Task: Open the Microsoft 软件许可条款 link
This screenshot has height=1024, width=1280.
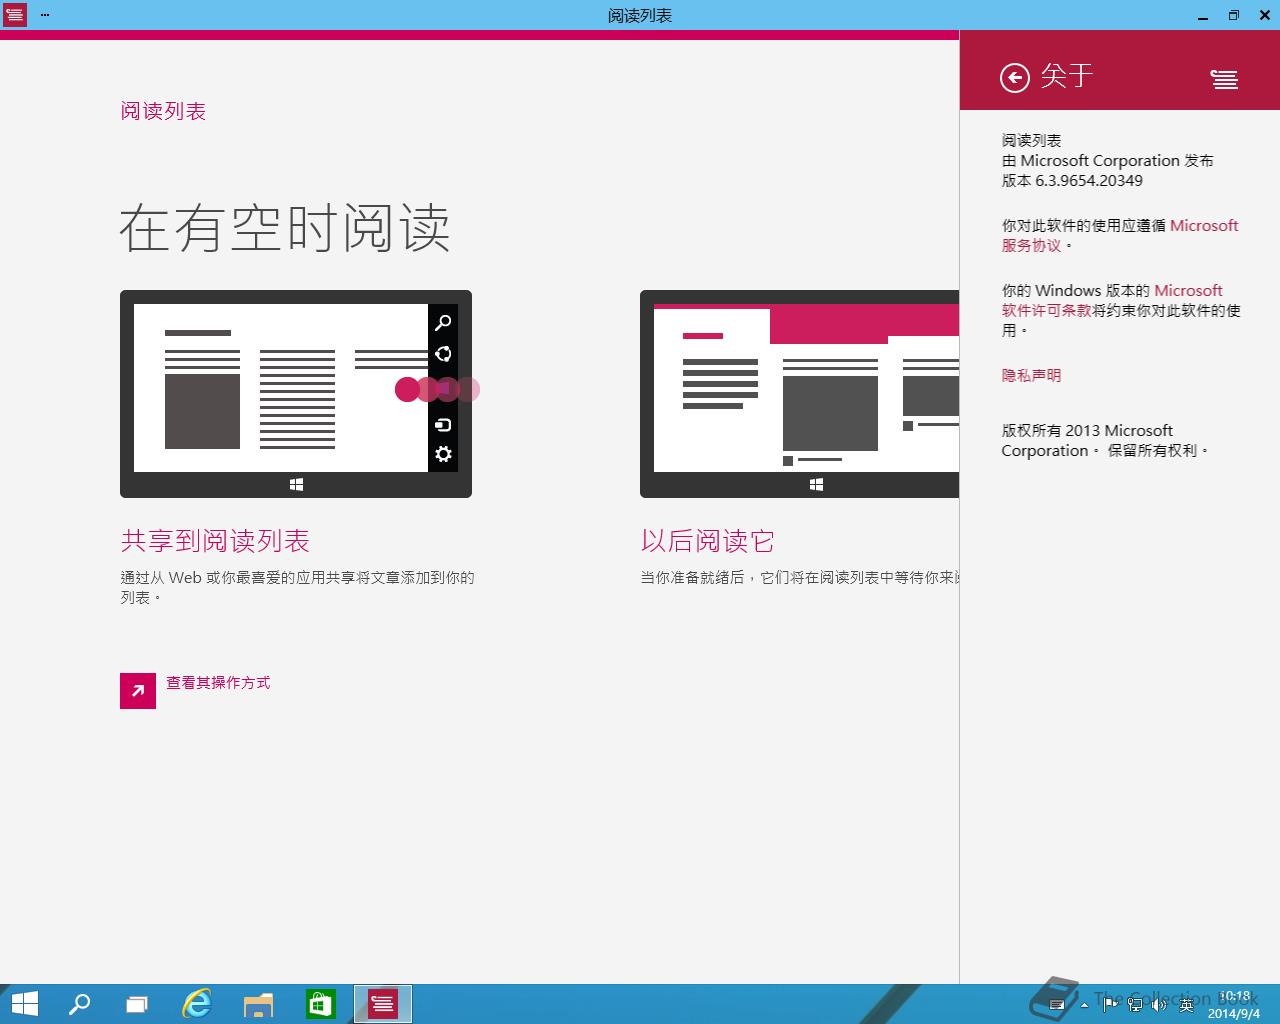Action: (1112, 300)
